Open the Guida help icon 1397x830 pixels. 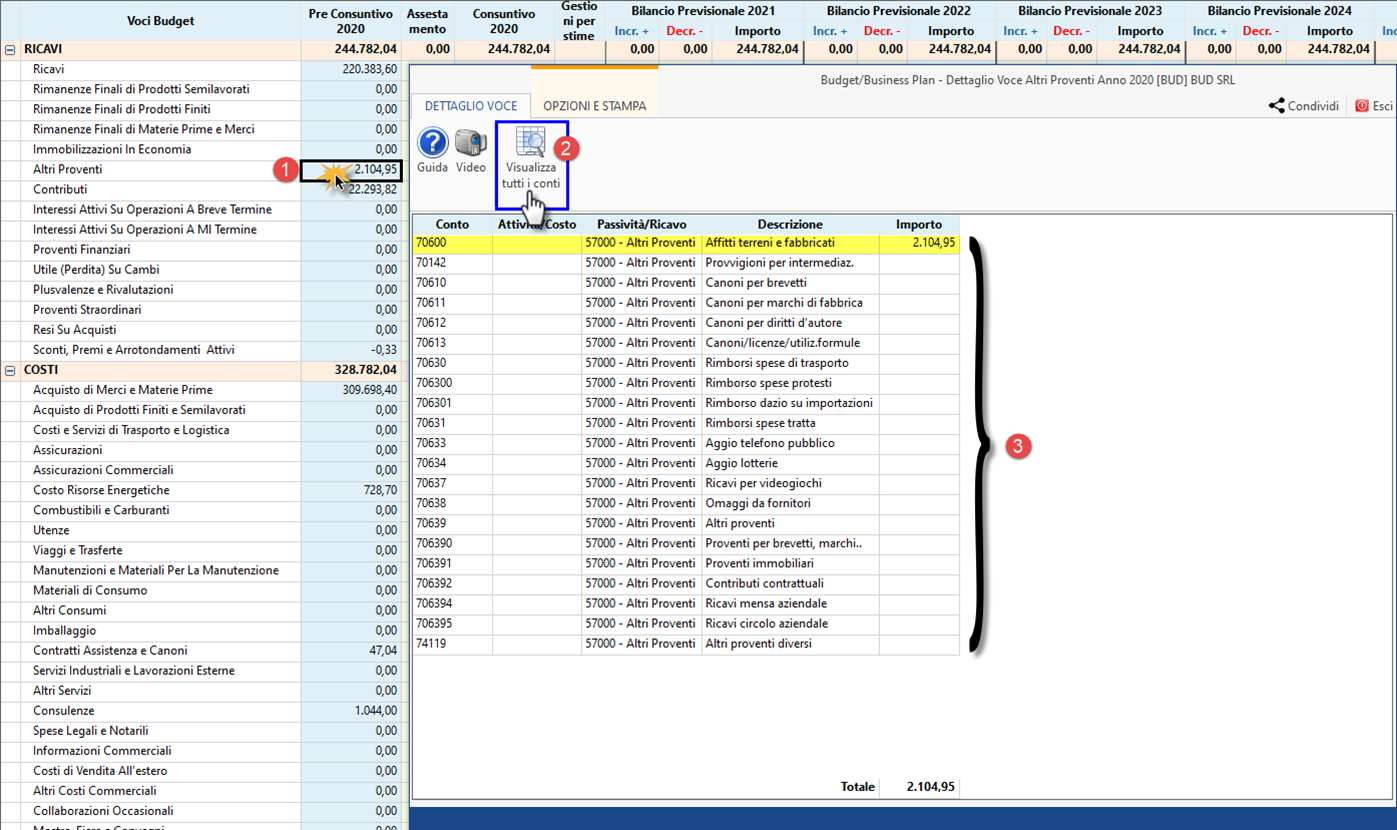(x=432, y=144)
